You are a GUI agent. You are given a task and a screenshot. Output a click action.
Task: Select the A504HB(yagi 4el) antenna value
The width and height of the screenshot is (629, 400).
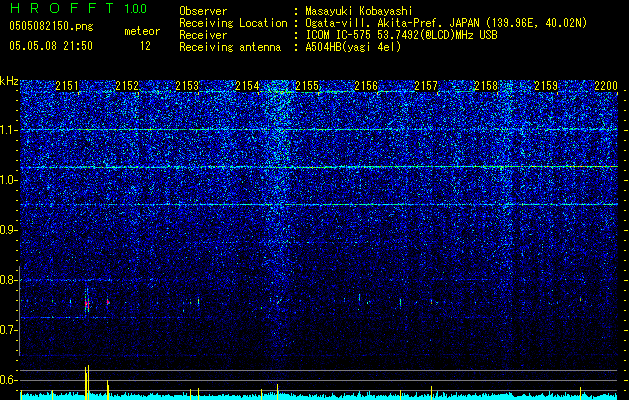click(x=353, y=47)
